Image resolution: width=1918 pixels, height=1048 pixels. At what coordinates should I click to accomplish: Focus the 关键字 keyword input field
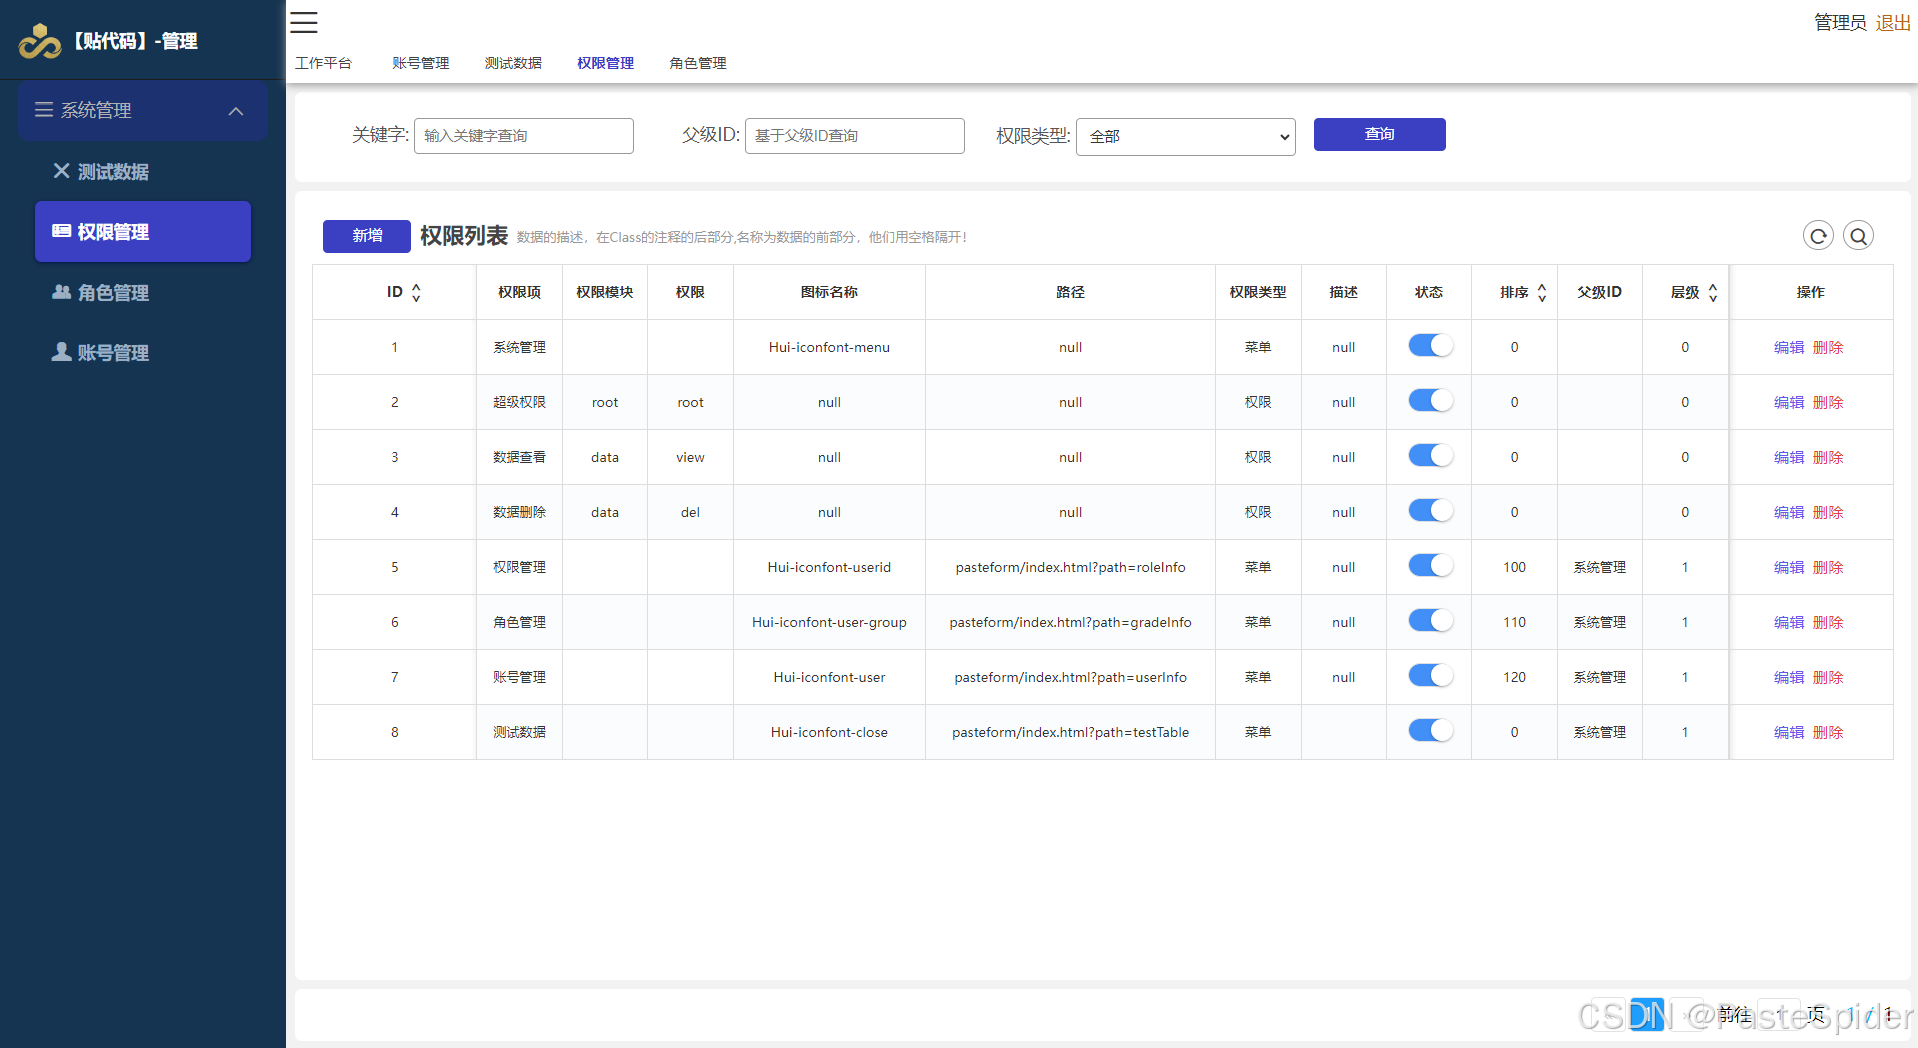524,136
